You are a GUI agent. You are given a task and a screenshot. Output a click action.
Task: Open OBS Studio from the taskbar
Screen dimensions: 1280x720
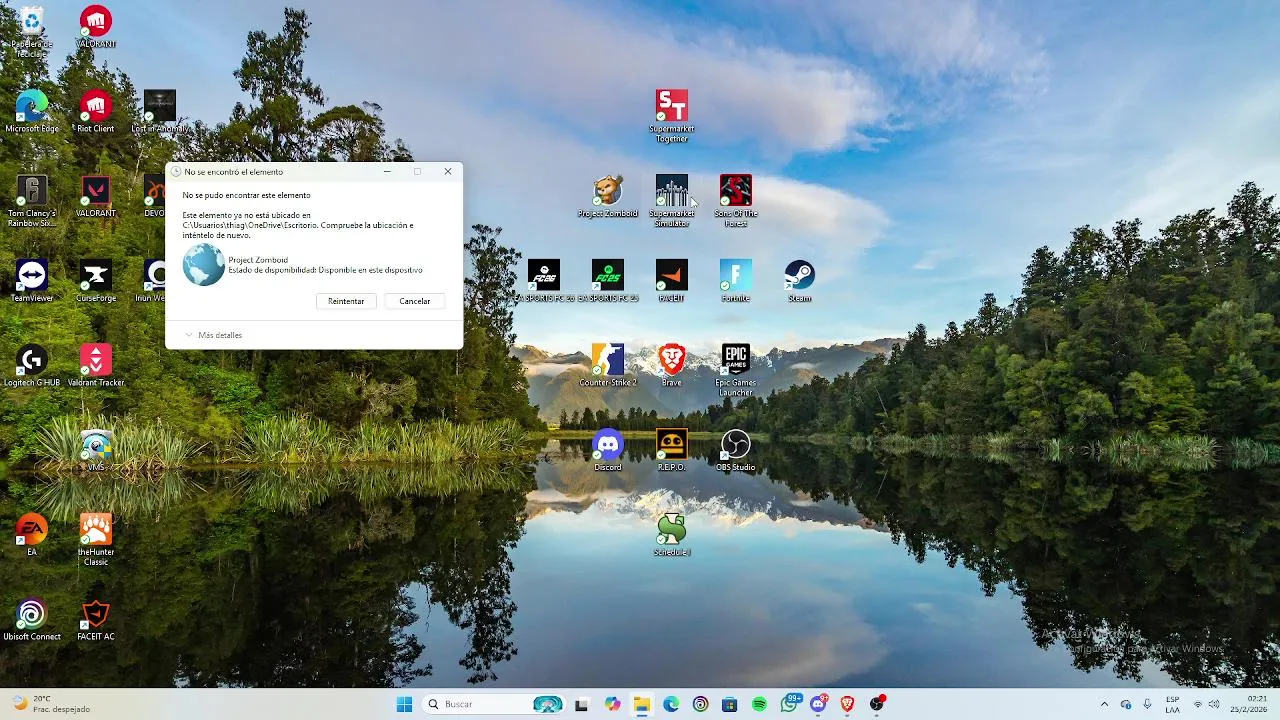pyautogui.click(x=877, y=704)
